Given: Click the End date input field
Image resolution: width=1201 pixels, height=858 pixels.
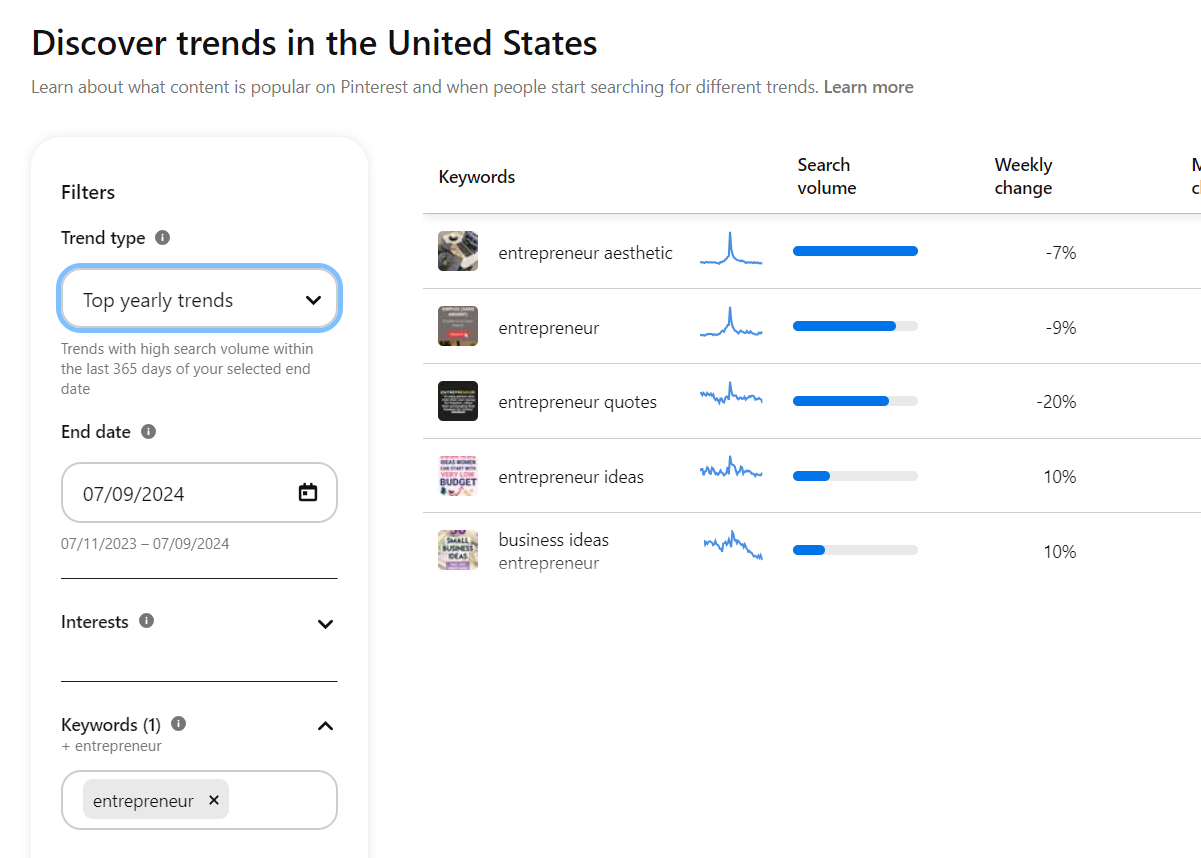Looking at the screenshot, I should tap(180, 493).
